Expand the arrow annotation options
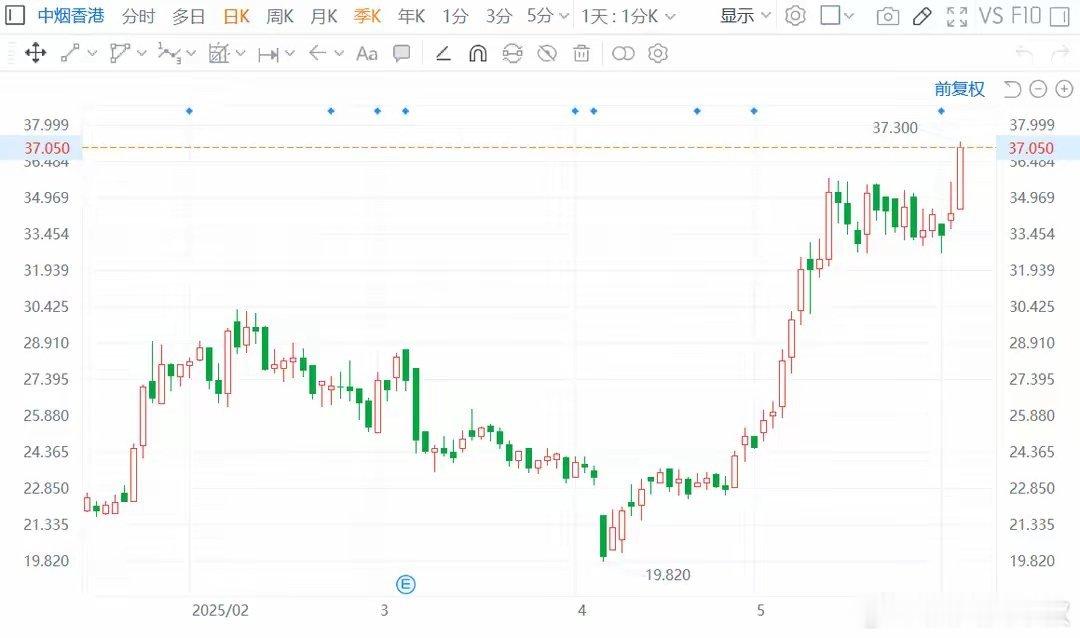Screen dimensions: 1080x638 339,53
